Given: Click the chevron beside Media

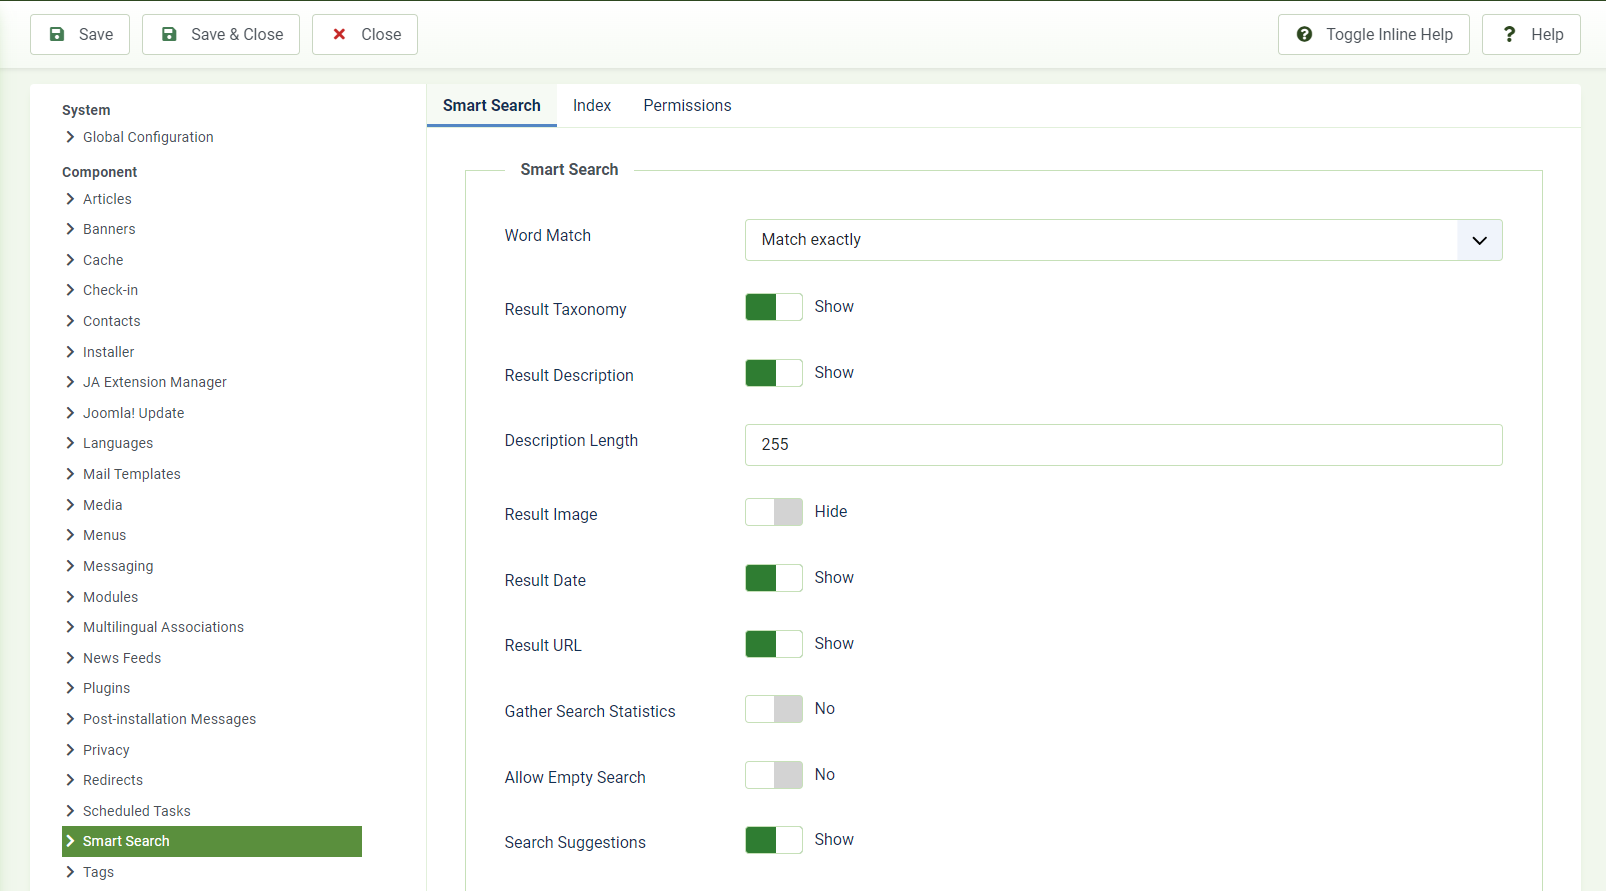Looking at the screenshot, I should tap(70, 505).
